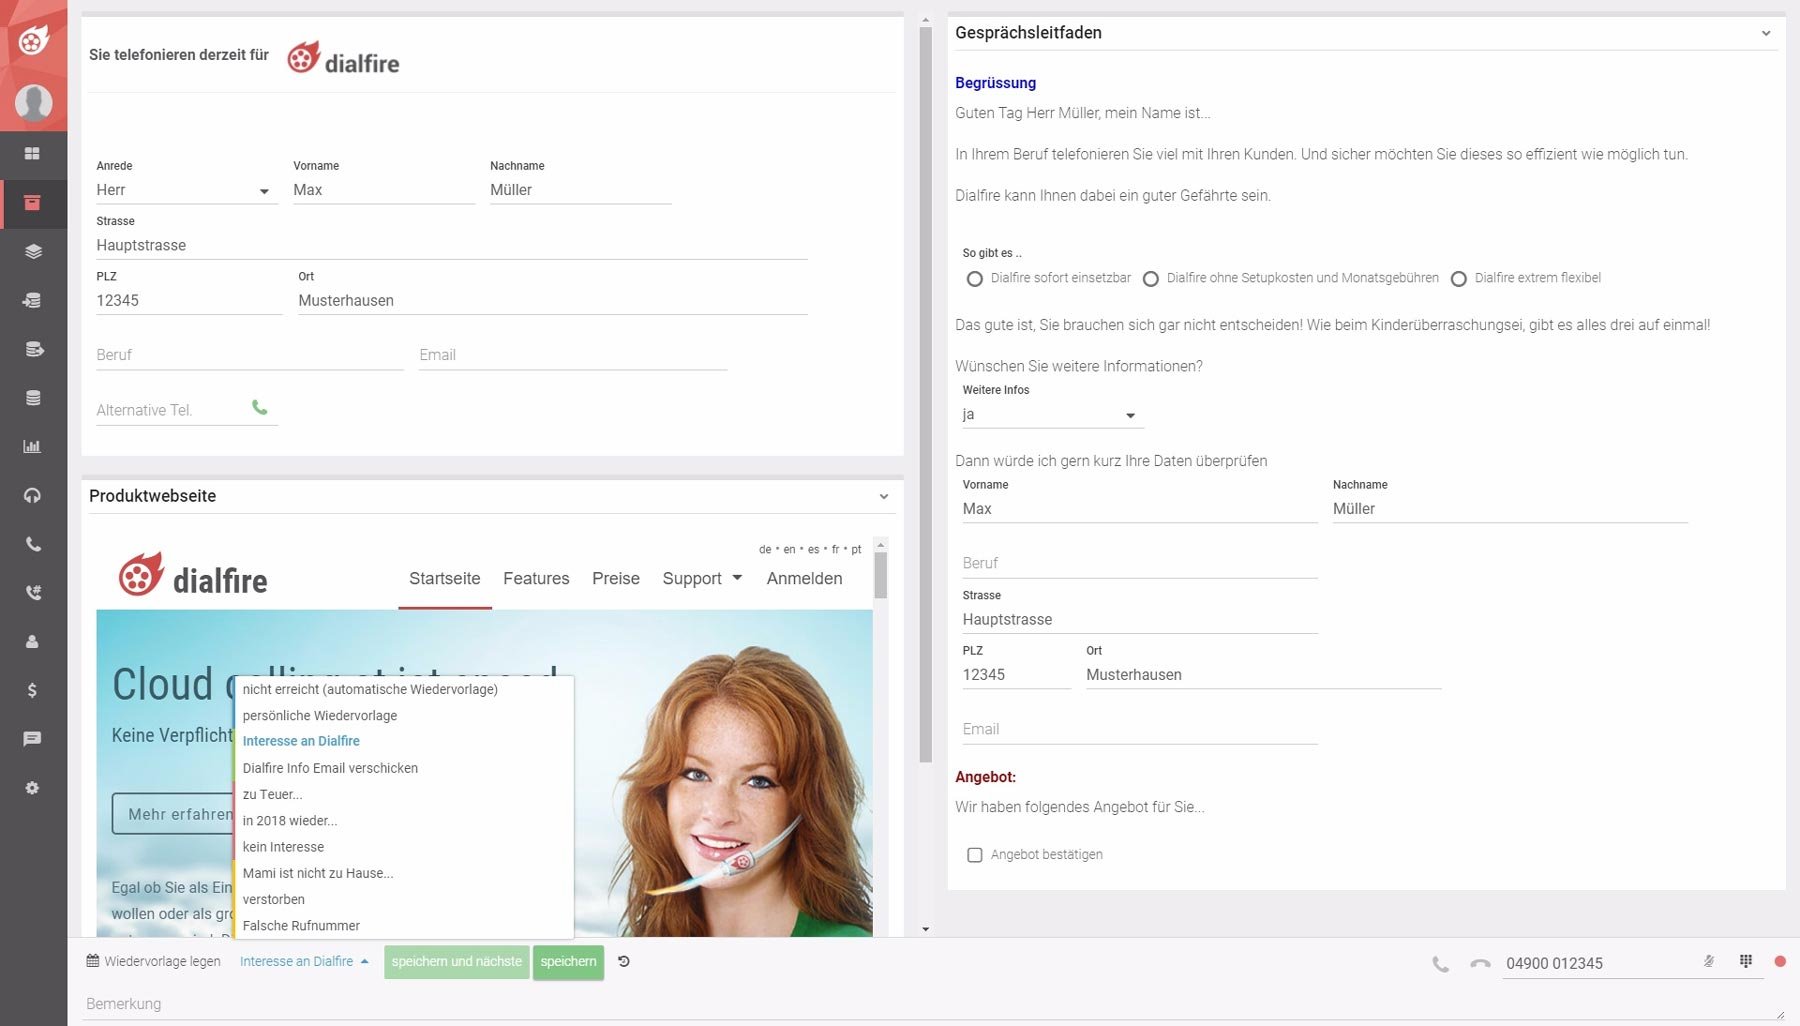Call the alternative telephone with green phone icon
The height and width of the screenshot is (1026, 1800).
click(x=259, y=407)
